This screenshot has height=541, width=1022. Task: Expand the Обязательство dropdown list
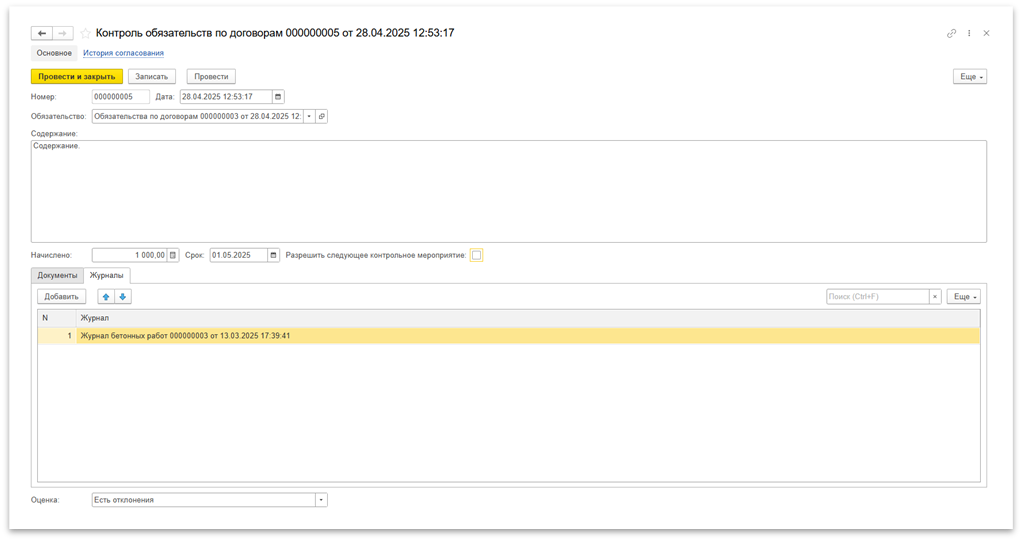[309, 116]
